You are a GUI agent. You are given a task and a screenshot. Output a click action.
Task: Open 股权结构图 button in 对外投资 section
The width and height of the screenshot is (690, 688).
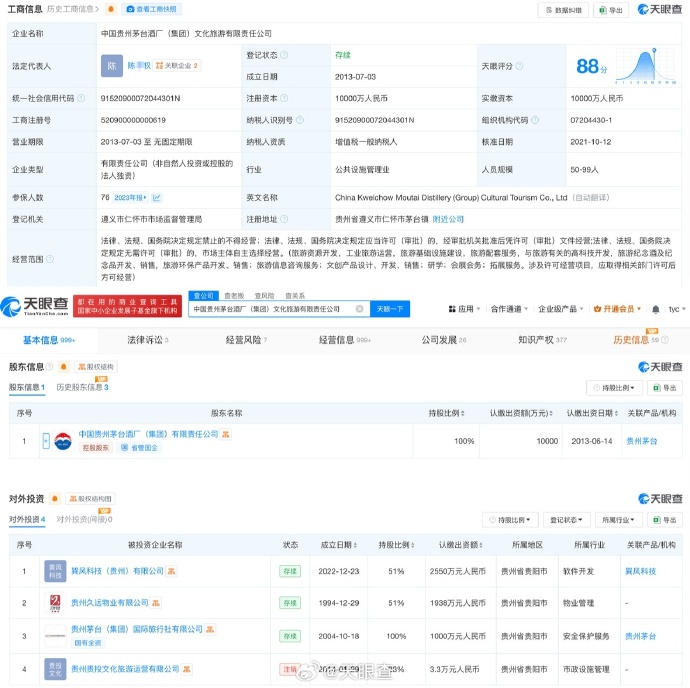90,499
